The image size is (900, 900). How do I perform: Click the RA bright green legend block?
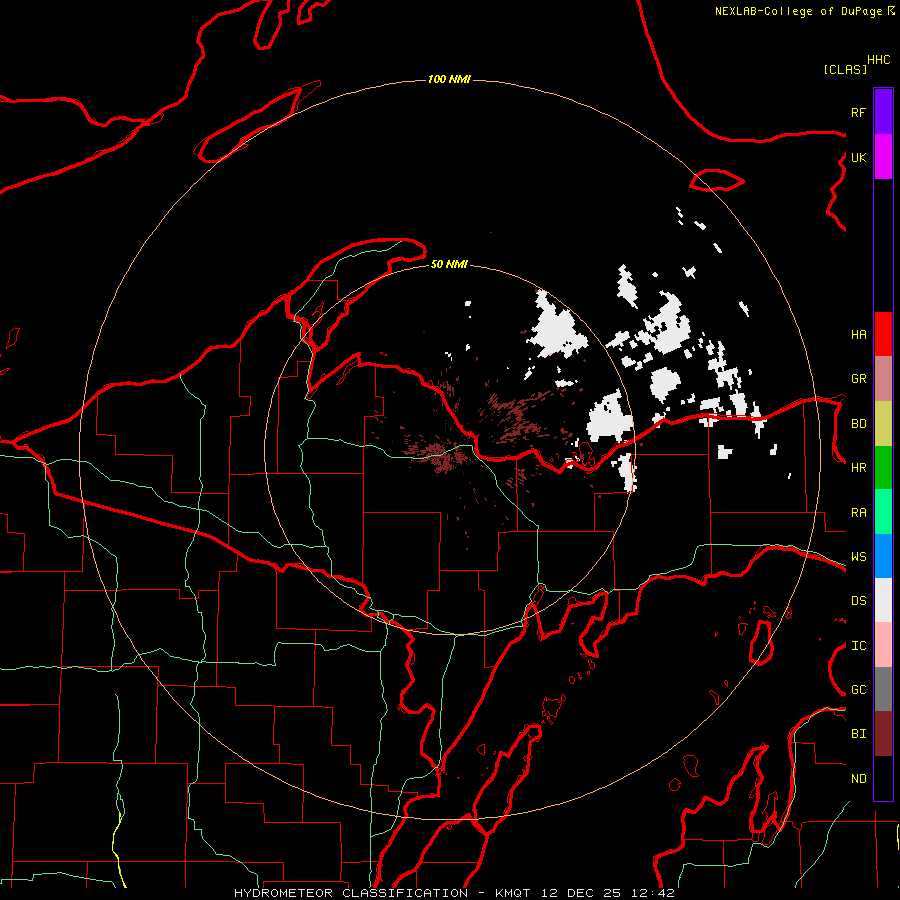click(883, 512)
